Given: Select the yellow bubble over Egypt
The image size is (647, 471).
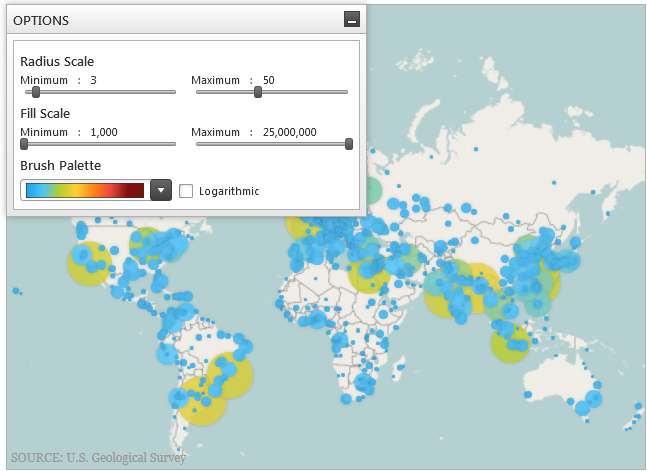Looking at the screenshot, I should [369, 273].
